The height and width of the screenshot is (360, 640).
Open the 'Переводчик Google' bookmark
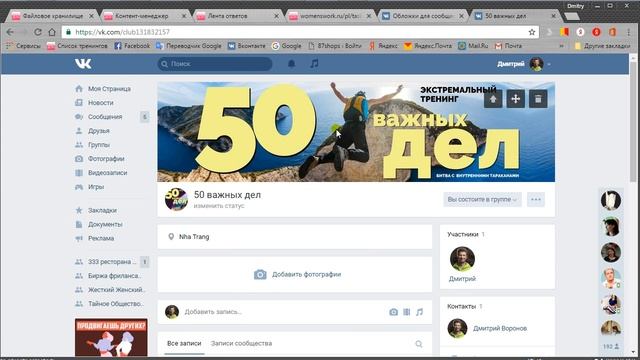[x=189, y=46]
